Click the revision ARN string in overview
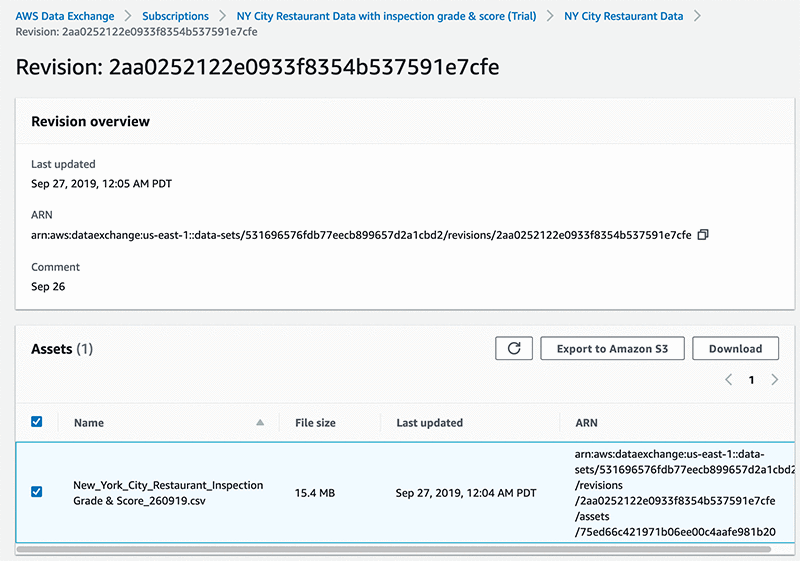 coord(361,235)
